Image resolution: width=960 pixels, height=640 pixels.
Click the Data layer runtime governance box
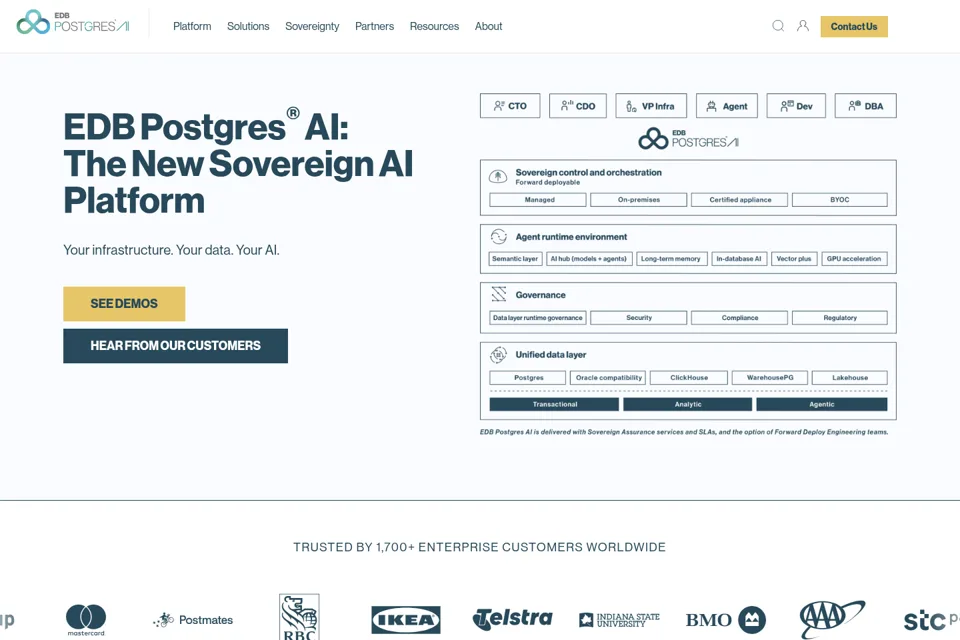pyautogui.click(x=538, y=318)
